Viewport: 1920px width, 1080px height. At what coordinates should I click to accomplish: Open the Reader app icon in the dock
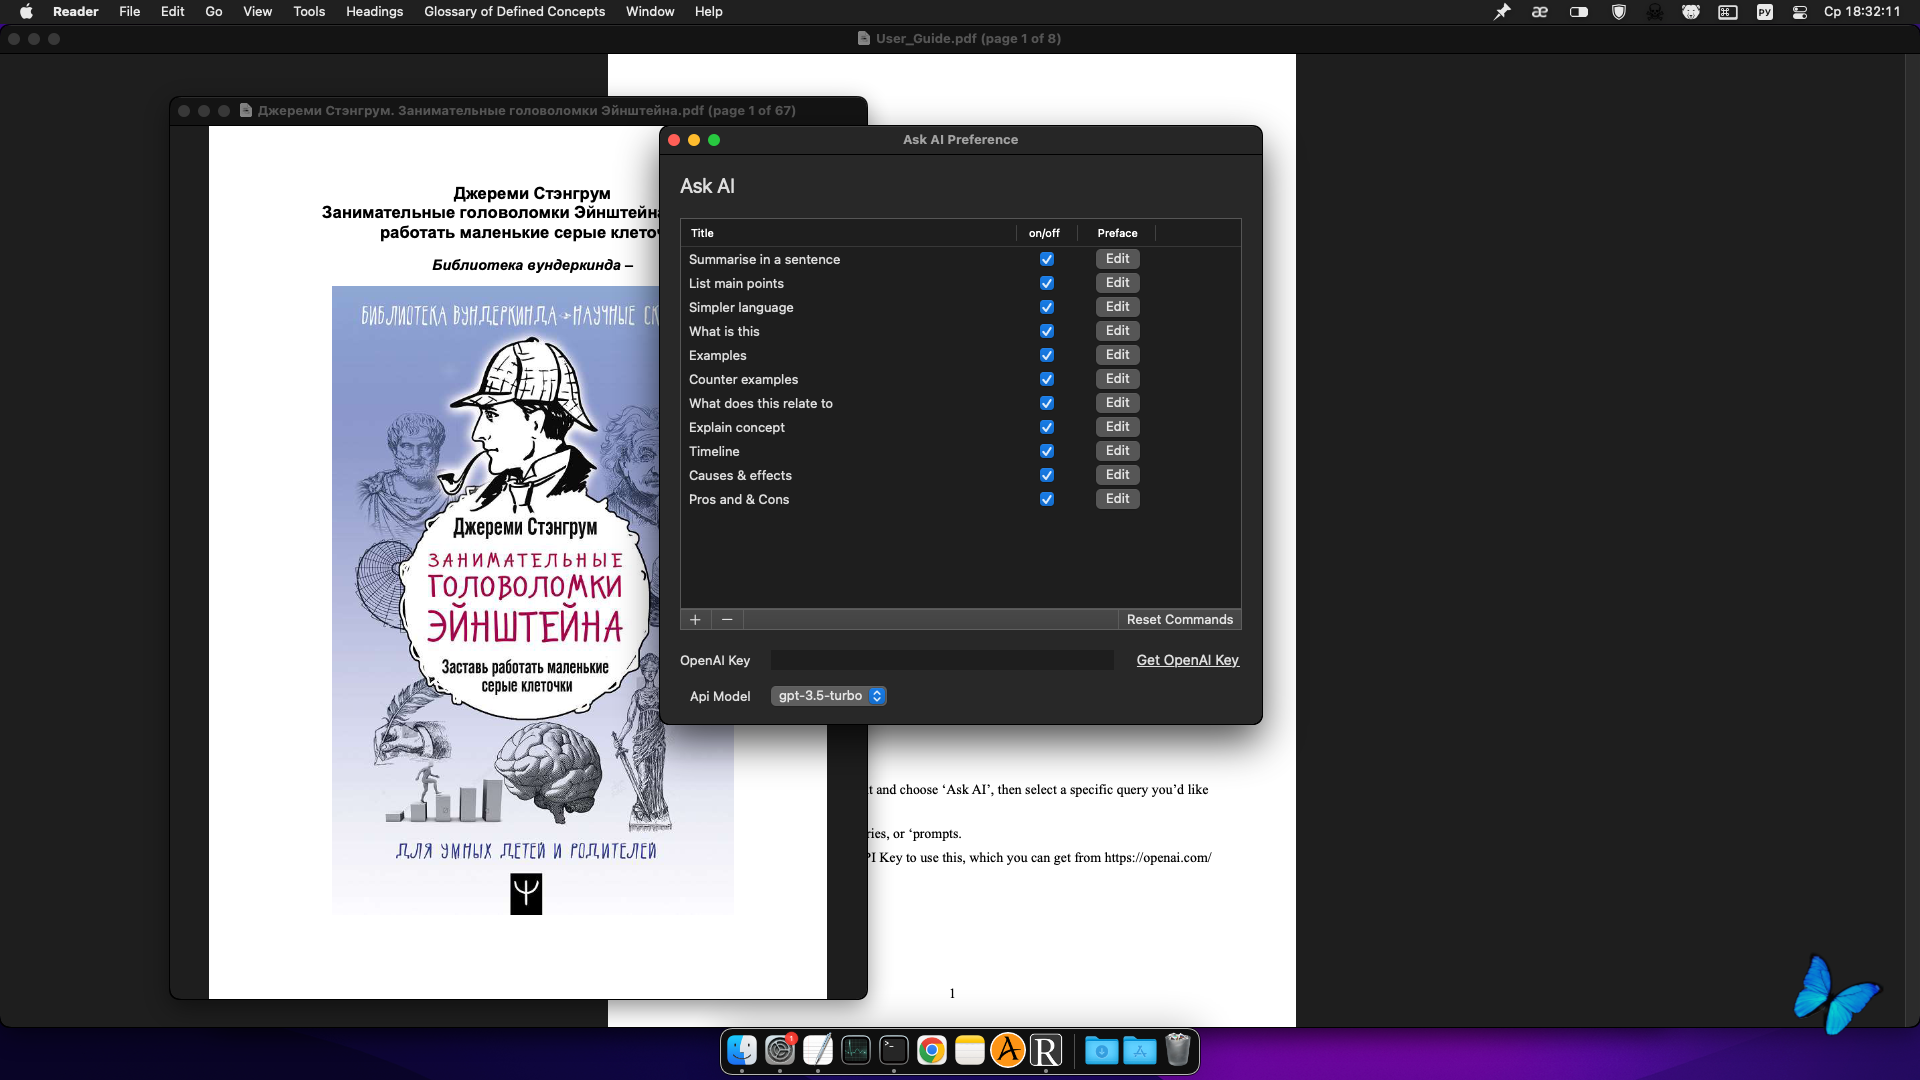pos(1046,1050)
